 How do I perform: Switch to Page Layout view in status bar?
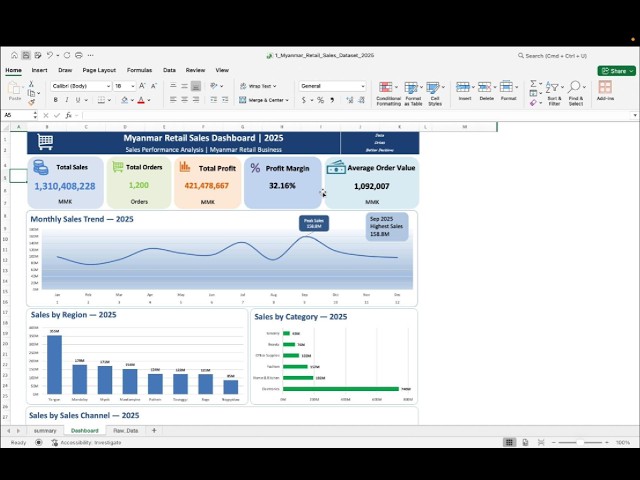tap(525, 442)
